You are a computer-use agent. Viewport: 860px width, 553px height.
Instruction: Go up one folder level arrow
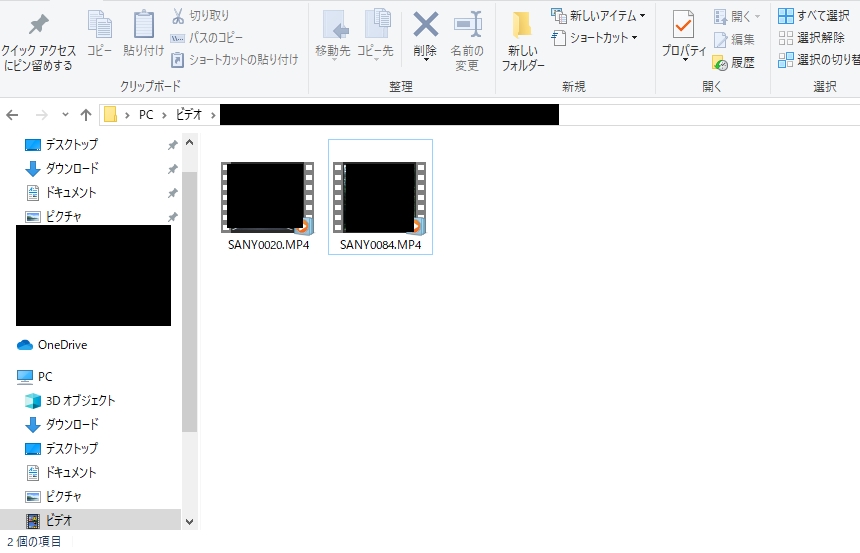coord(86,115)
